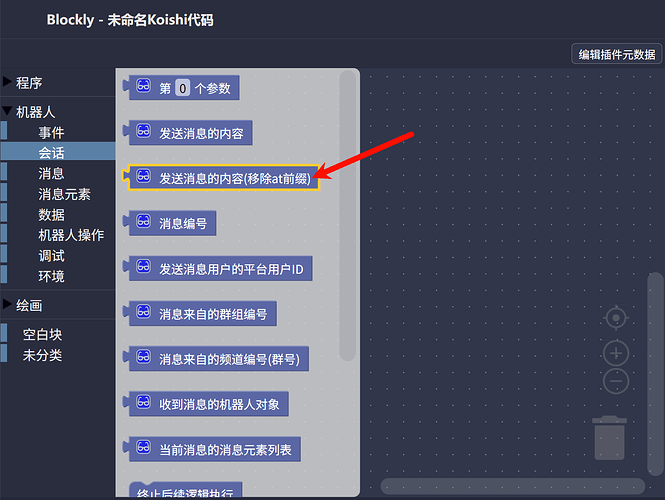665x500 pixels.
Task: Click the number field in 第0个参数 block
Action: click(x=182, y=88)
